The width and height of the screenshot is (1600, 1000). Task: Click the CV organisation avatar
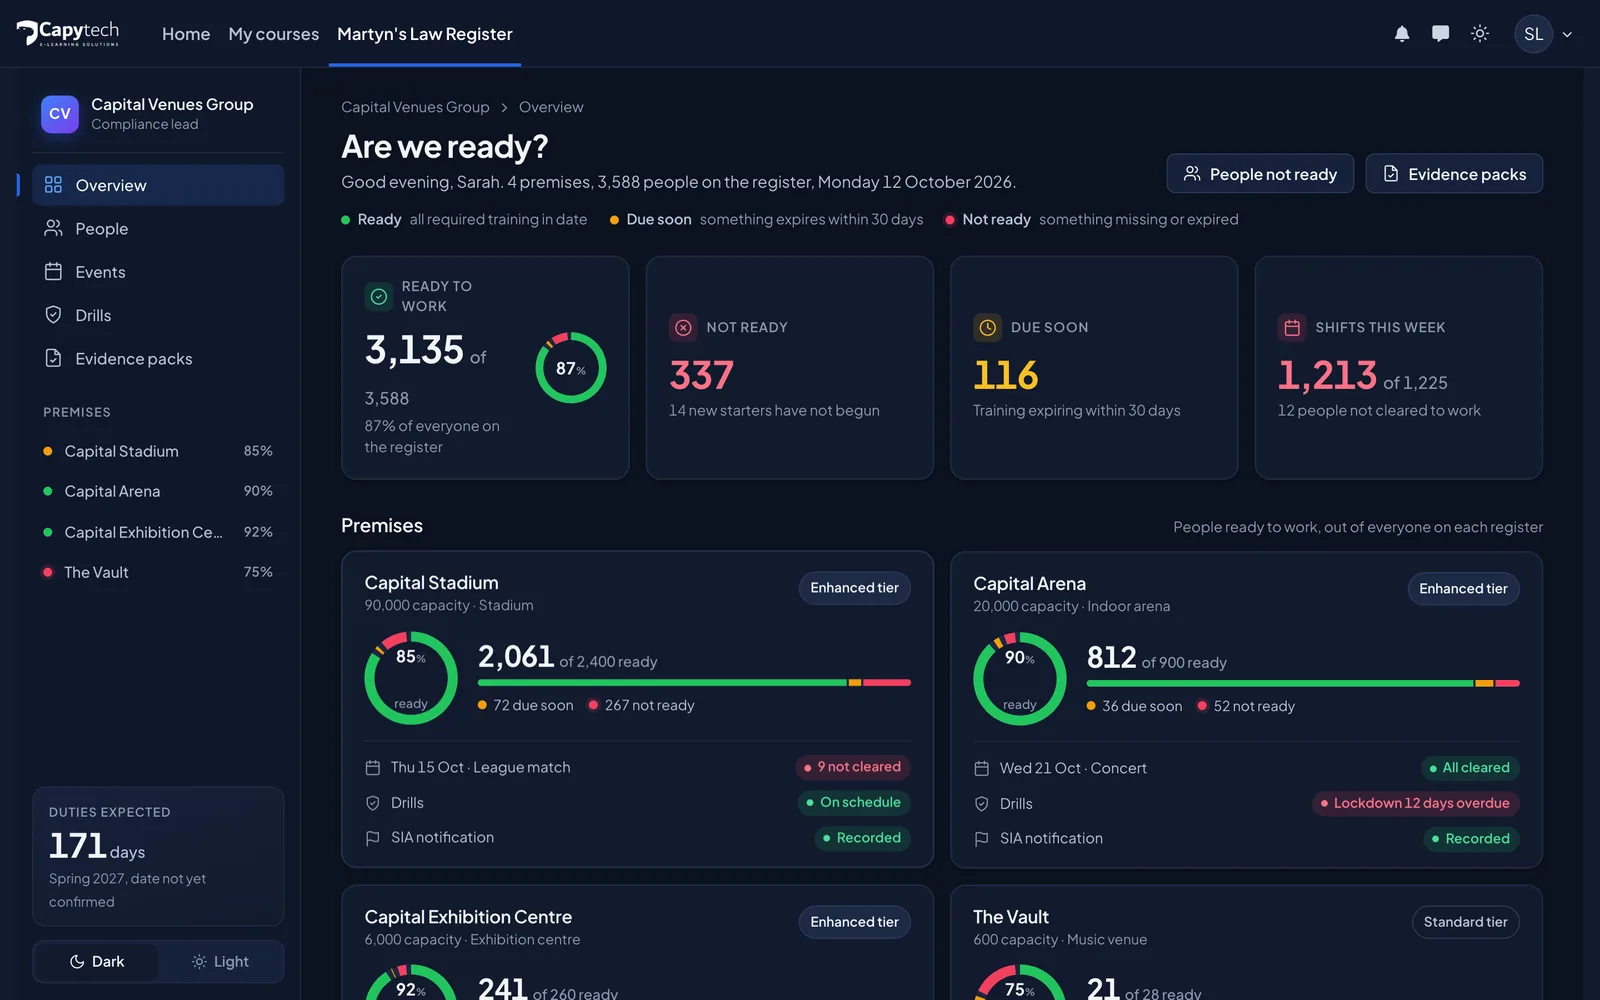coord(60,114)
